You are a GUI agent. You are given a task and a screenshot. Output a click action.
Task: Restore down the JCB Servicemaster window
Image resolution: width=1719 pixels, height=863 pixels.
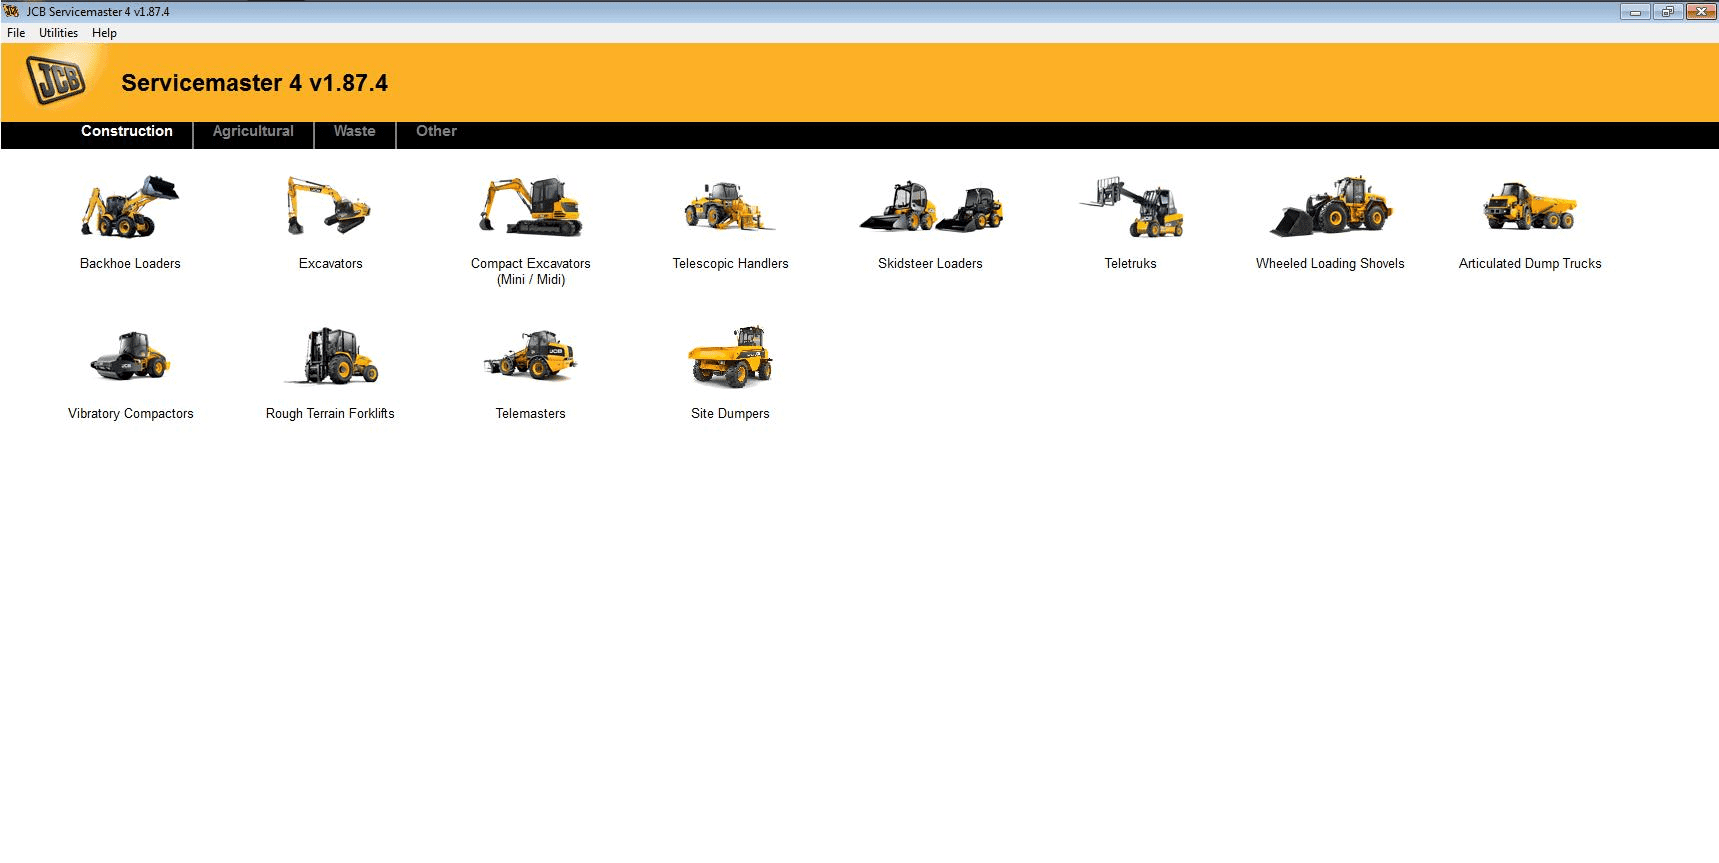pyautogui.click(x=1667, y=12)
